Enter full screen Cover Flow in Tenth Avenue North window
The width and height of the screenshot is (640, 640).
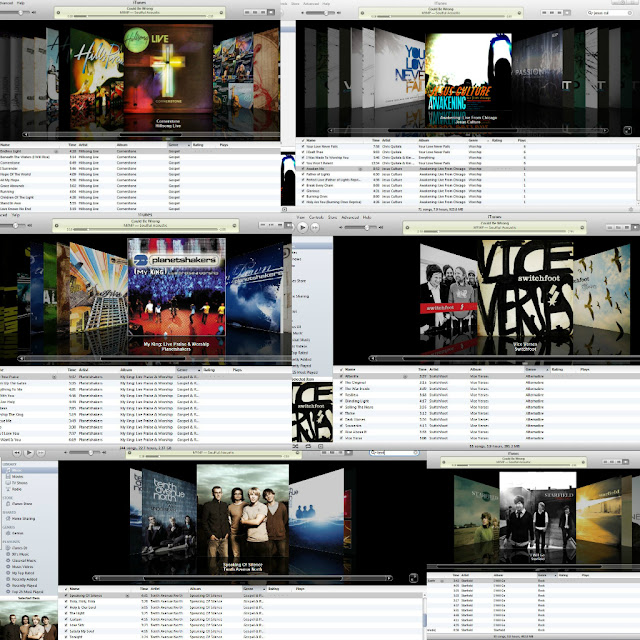[x=413, y=578]
